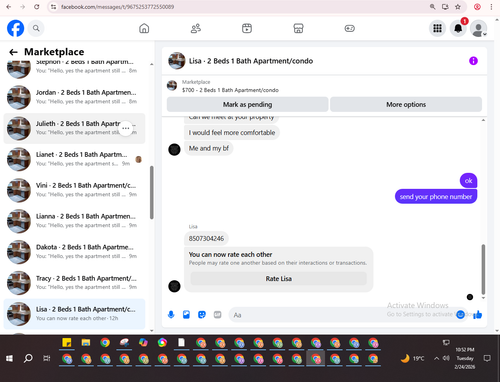Click the back arrow beside Marketplace
This screenshot has height=382, width=500.
(13, 52)
